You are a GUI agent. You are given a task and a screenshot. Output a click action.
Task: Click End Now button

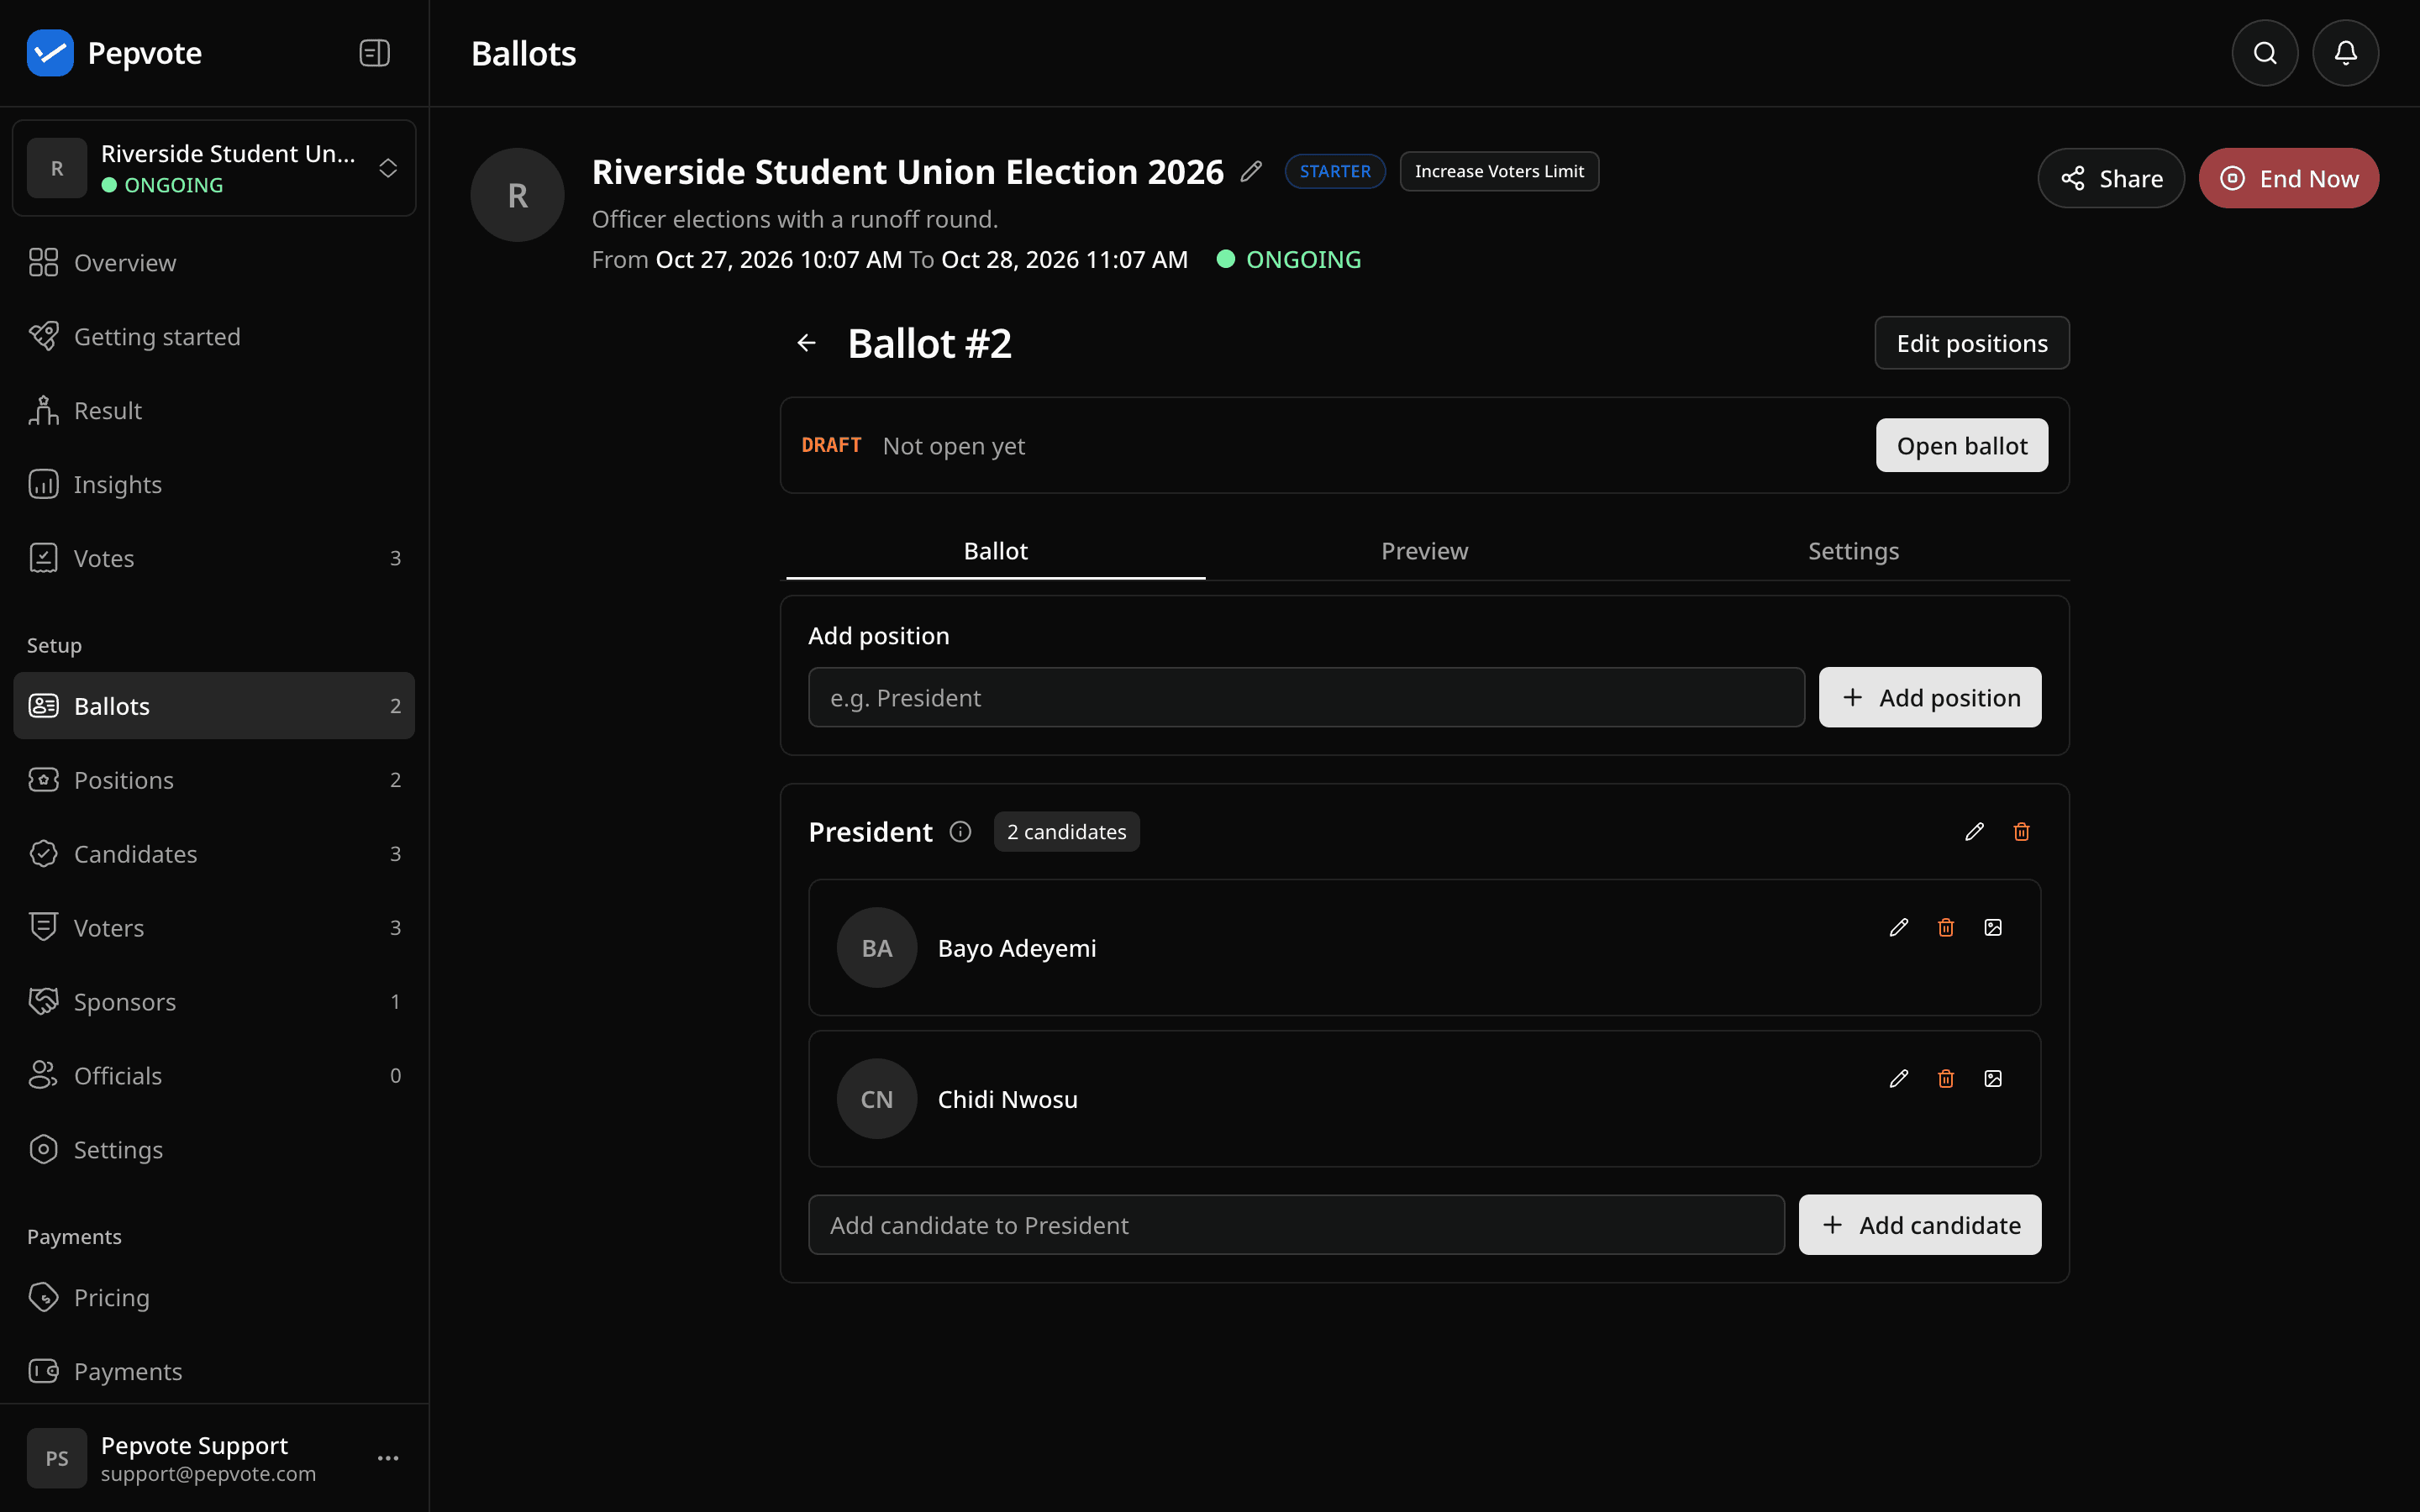point(2288,178)
